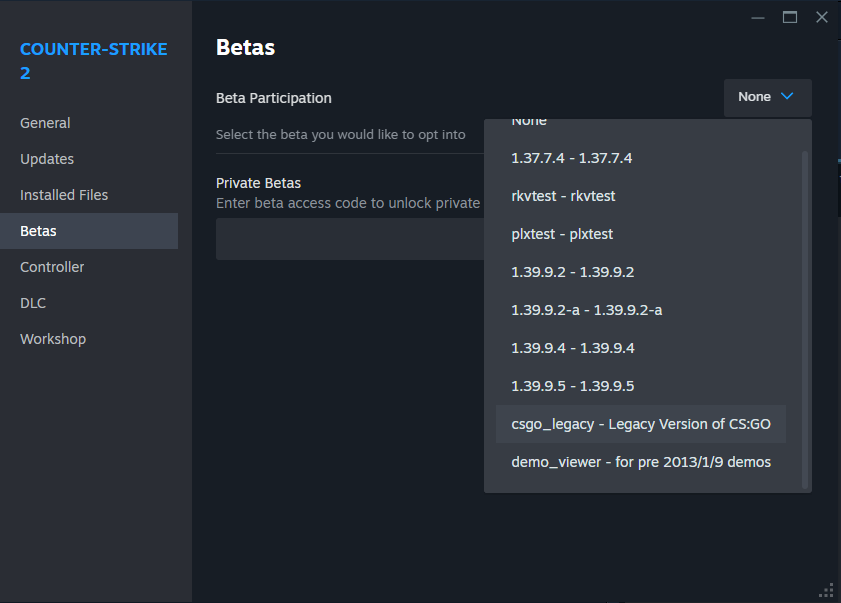Choose the 1.39.9.4 beta version
The height and width of the screenshot is (603, 841).
click(x=572, y=348)
